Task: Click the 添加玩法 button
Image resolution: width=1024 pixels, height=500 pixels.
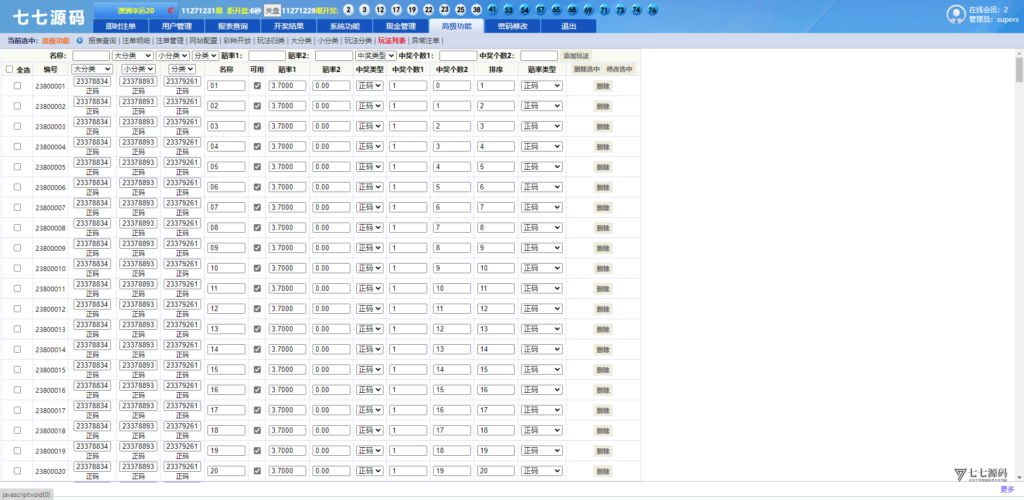Action: (576, 56)
